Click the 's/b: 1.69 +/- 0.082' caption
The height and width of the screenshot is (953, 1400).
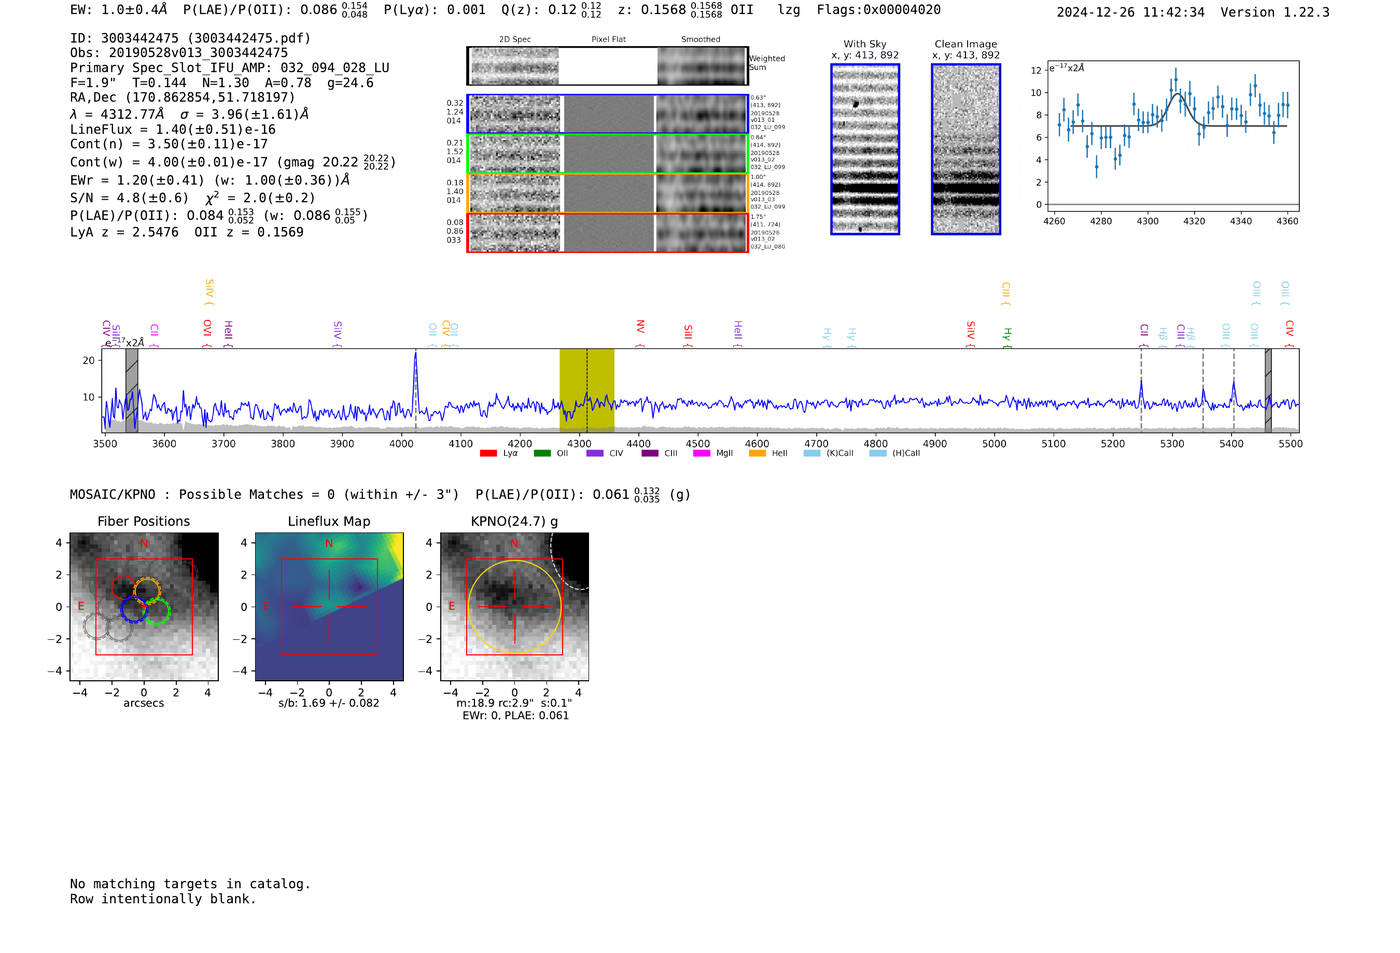click(329, 703)
